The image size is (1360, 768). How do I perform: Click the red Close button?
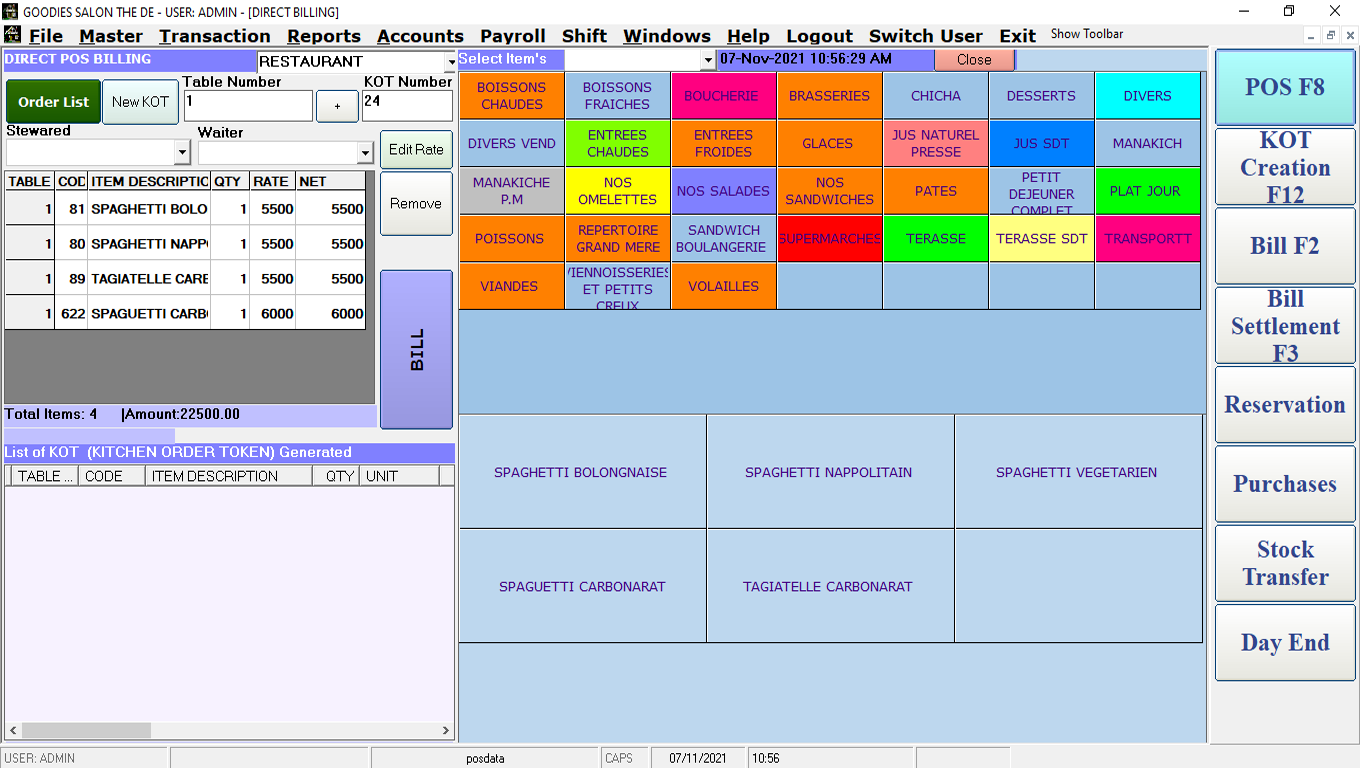tap(974, 60)
